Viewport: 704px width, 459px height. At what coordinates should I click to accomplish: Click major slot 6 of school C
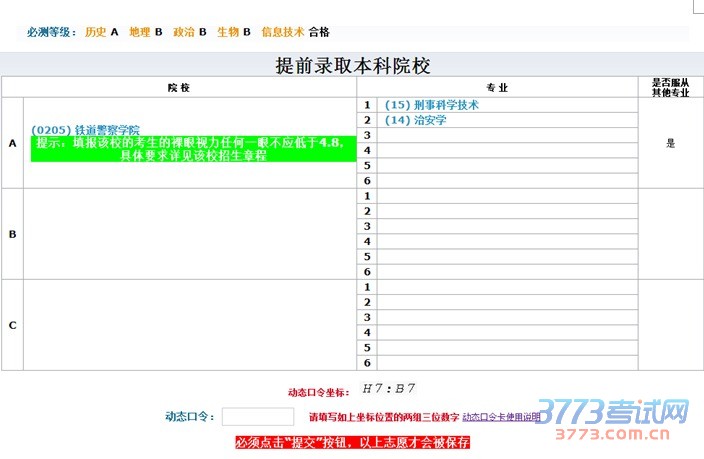pyautogui.click(x=507, y=363)
